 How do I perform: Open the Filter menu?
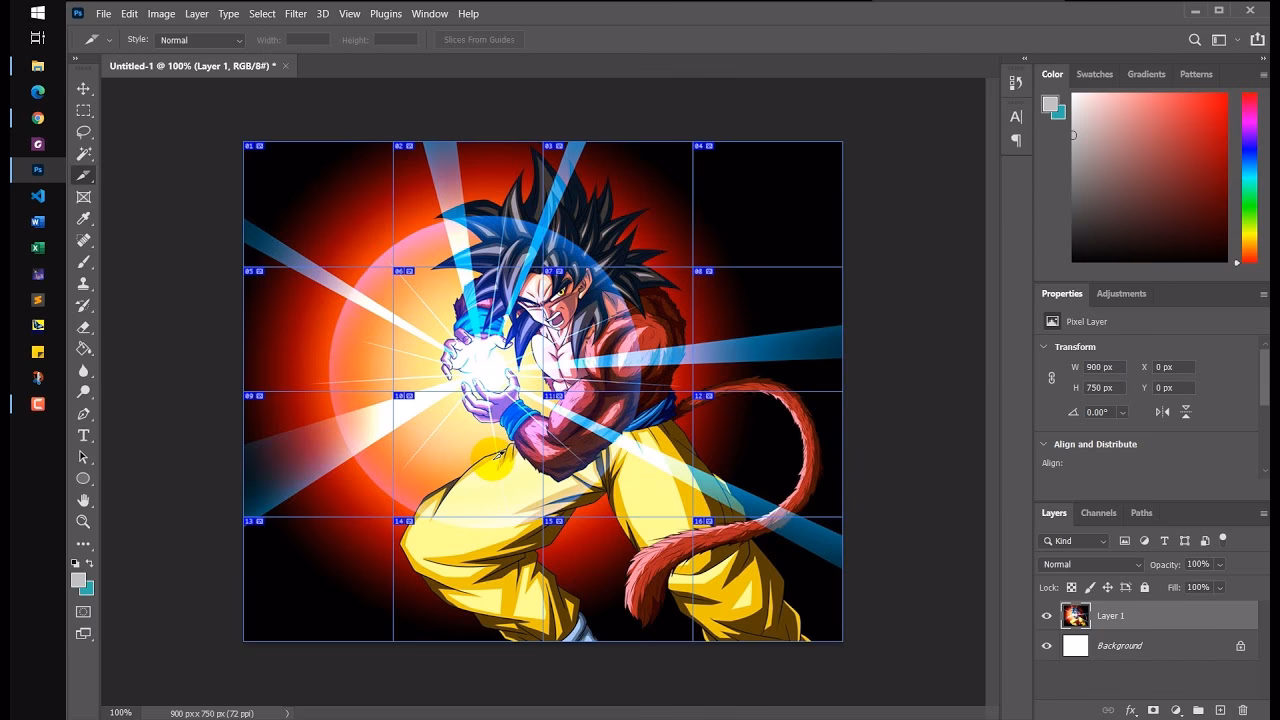point(295,13)
